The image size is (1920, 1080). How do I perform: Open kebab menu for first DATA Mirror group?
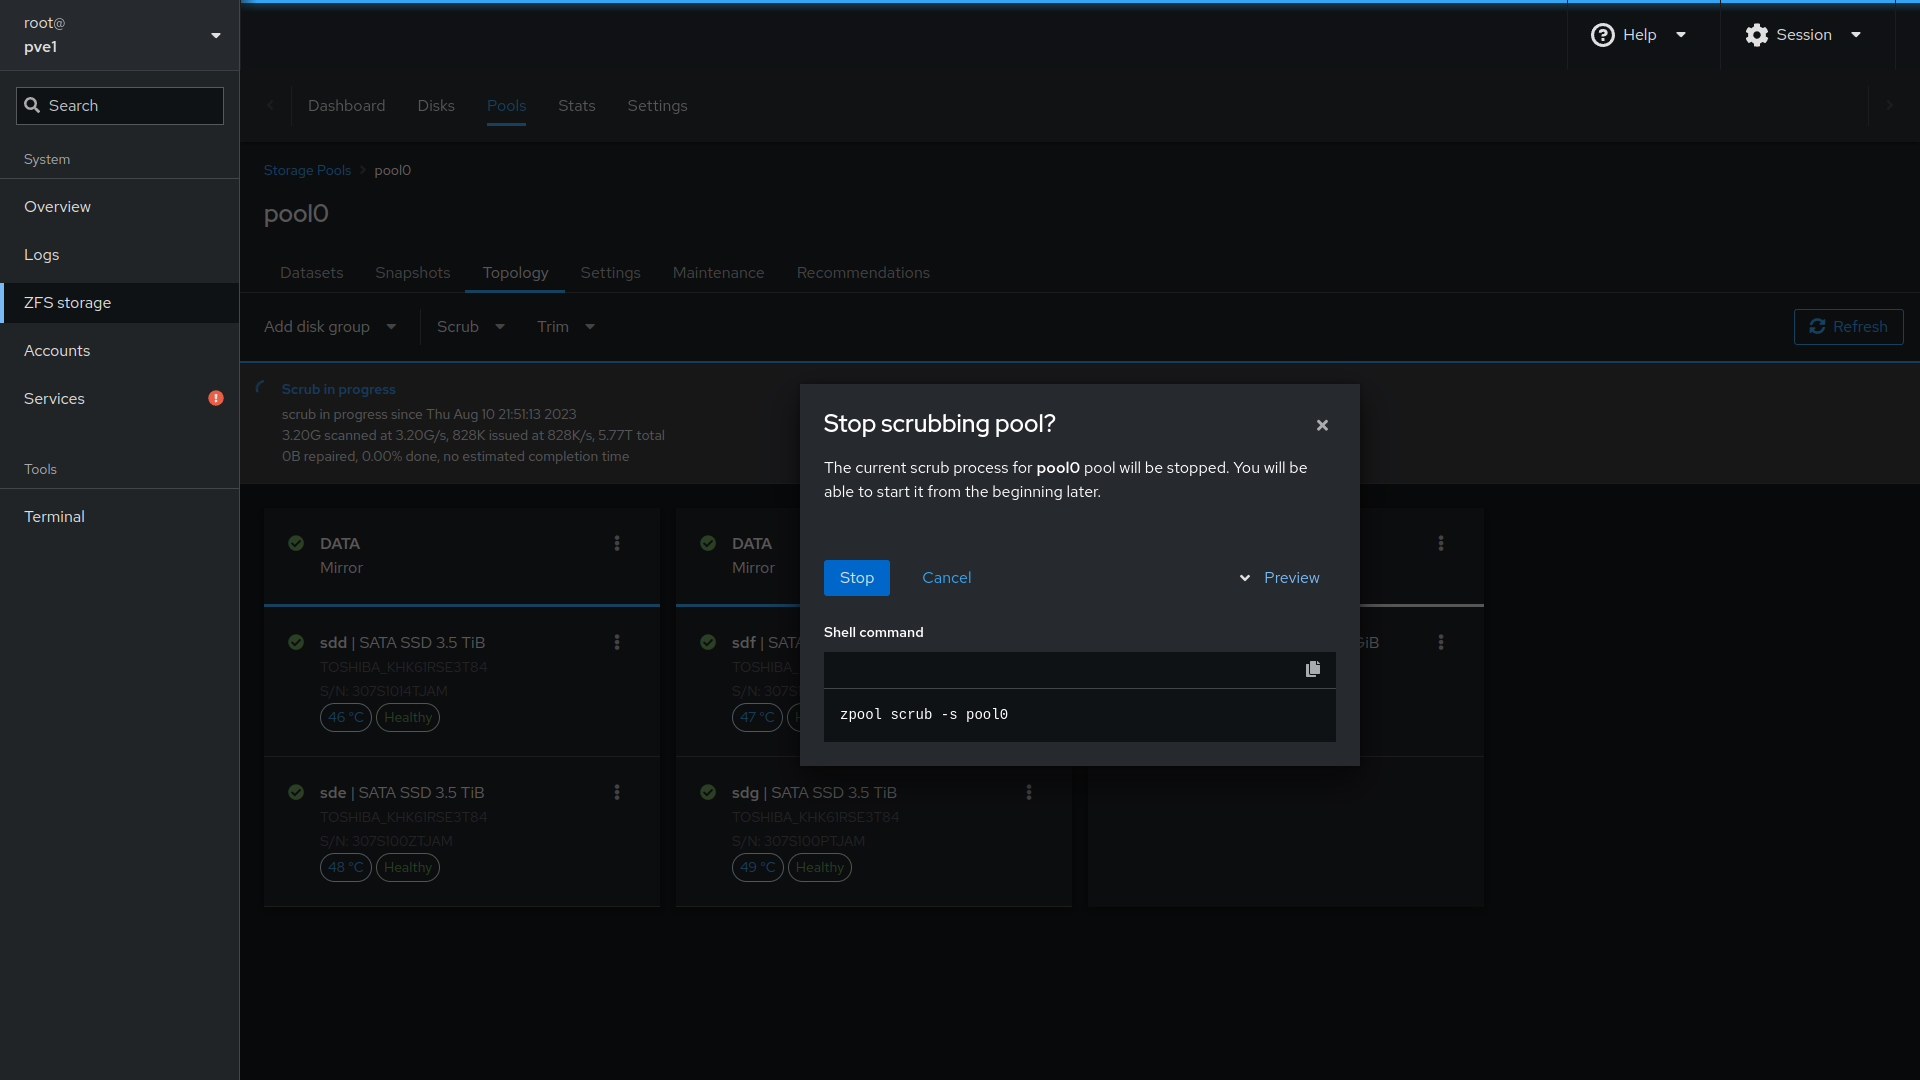(x=617, y=543)
